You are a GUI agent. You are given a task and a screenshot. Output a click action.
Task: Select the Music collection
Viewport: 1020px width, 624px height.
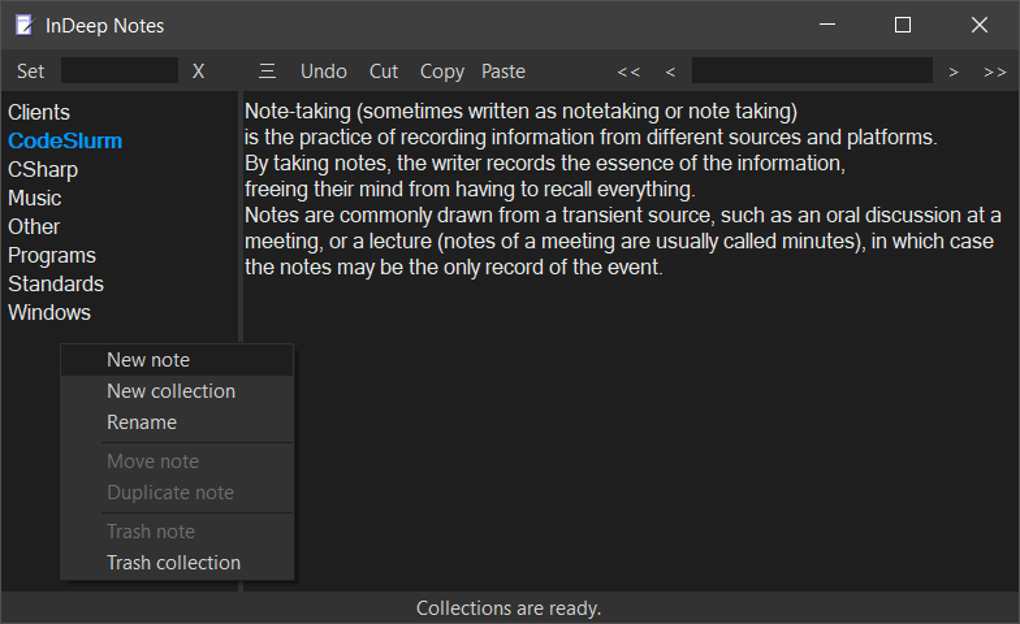pyautogui.click(x=34, y=197)
